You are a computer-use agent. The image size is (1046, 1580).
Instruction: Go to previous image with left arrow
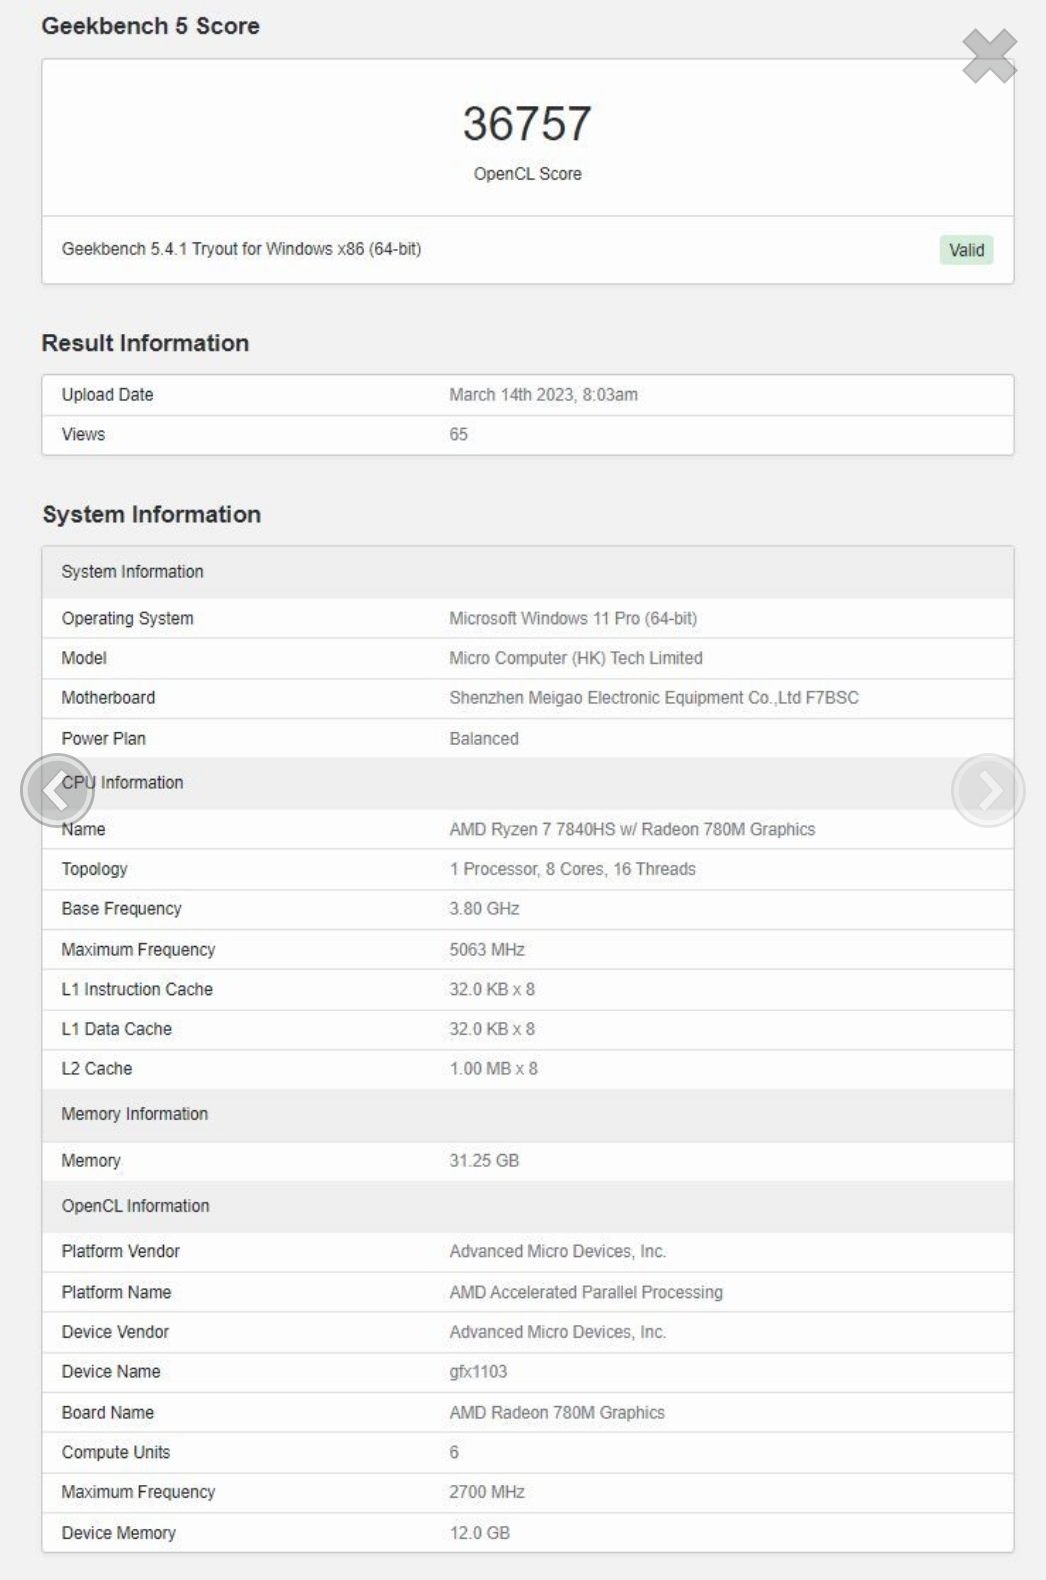click(x=57, y=790)
